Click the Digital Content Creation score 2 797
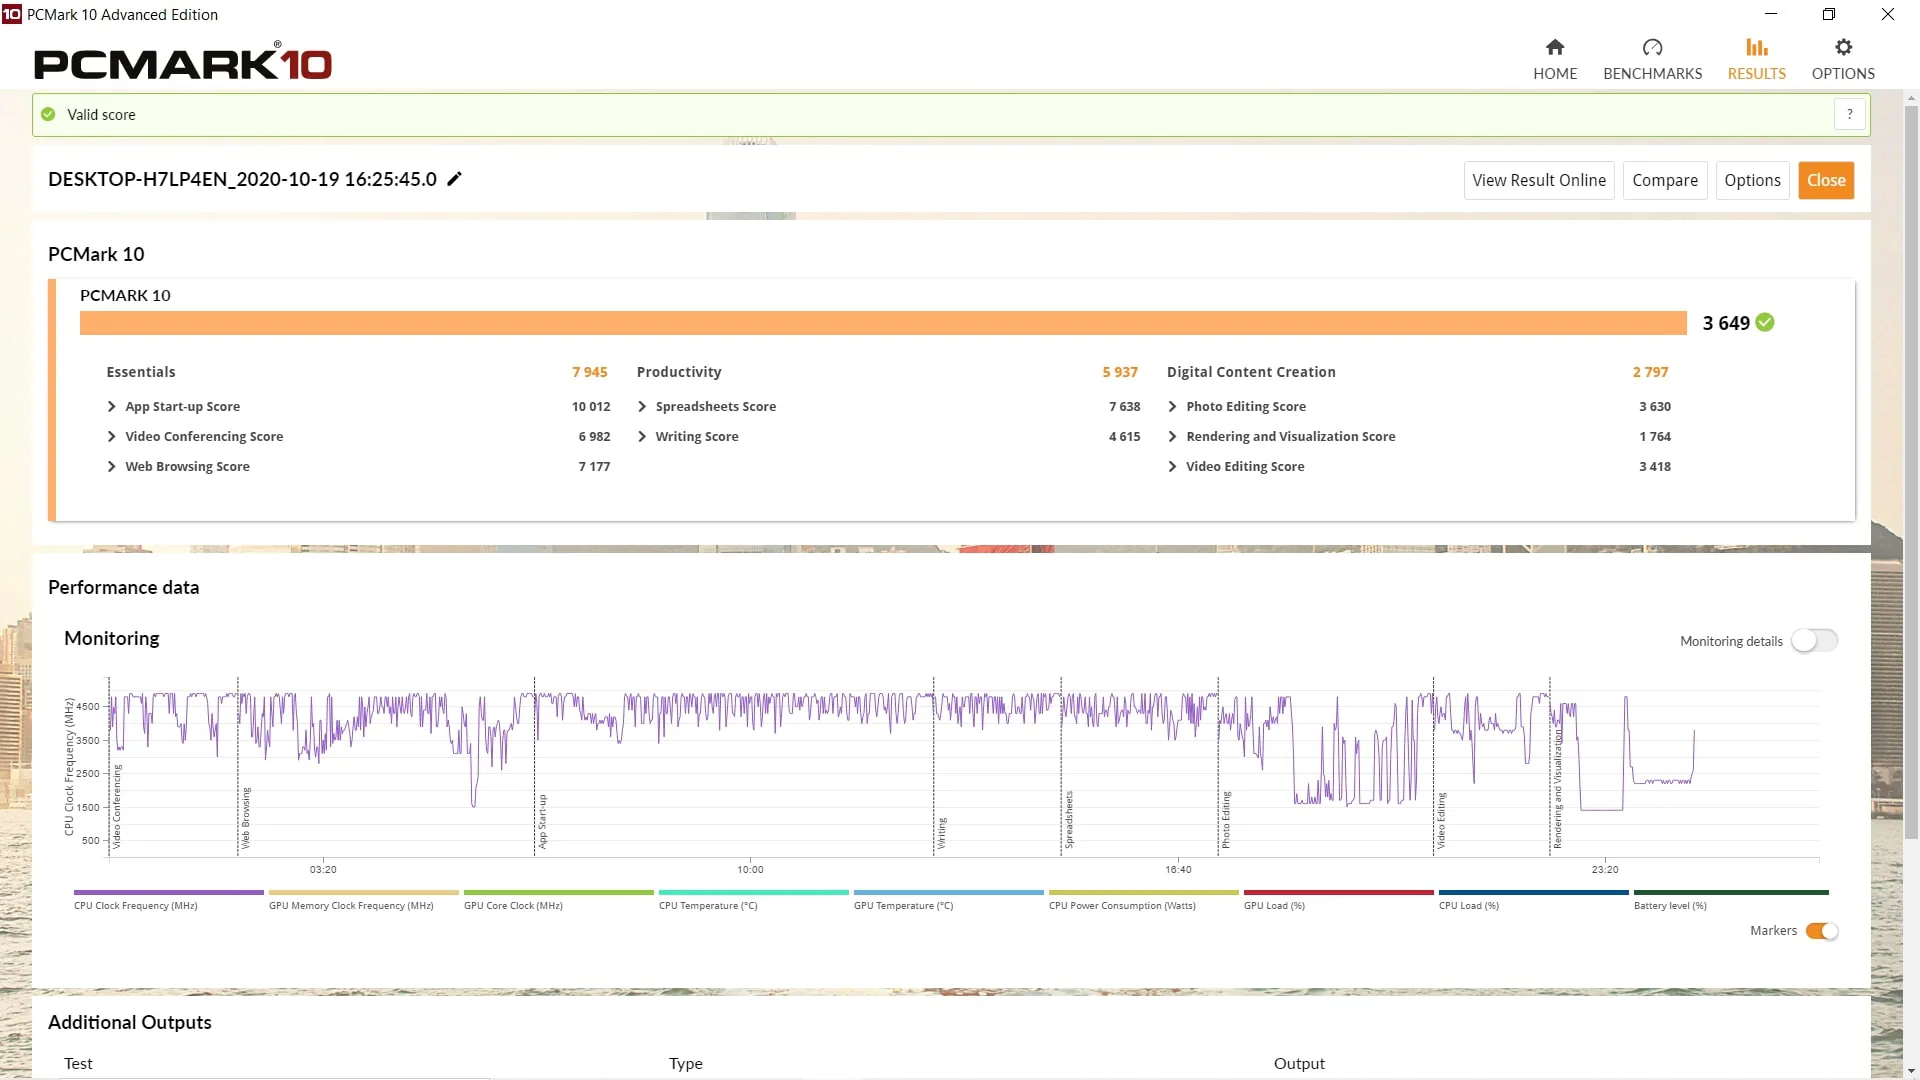The width and height of the screenshot is (1920, 1080). point(1650,372)
